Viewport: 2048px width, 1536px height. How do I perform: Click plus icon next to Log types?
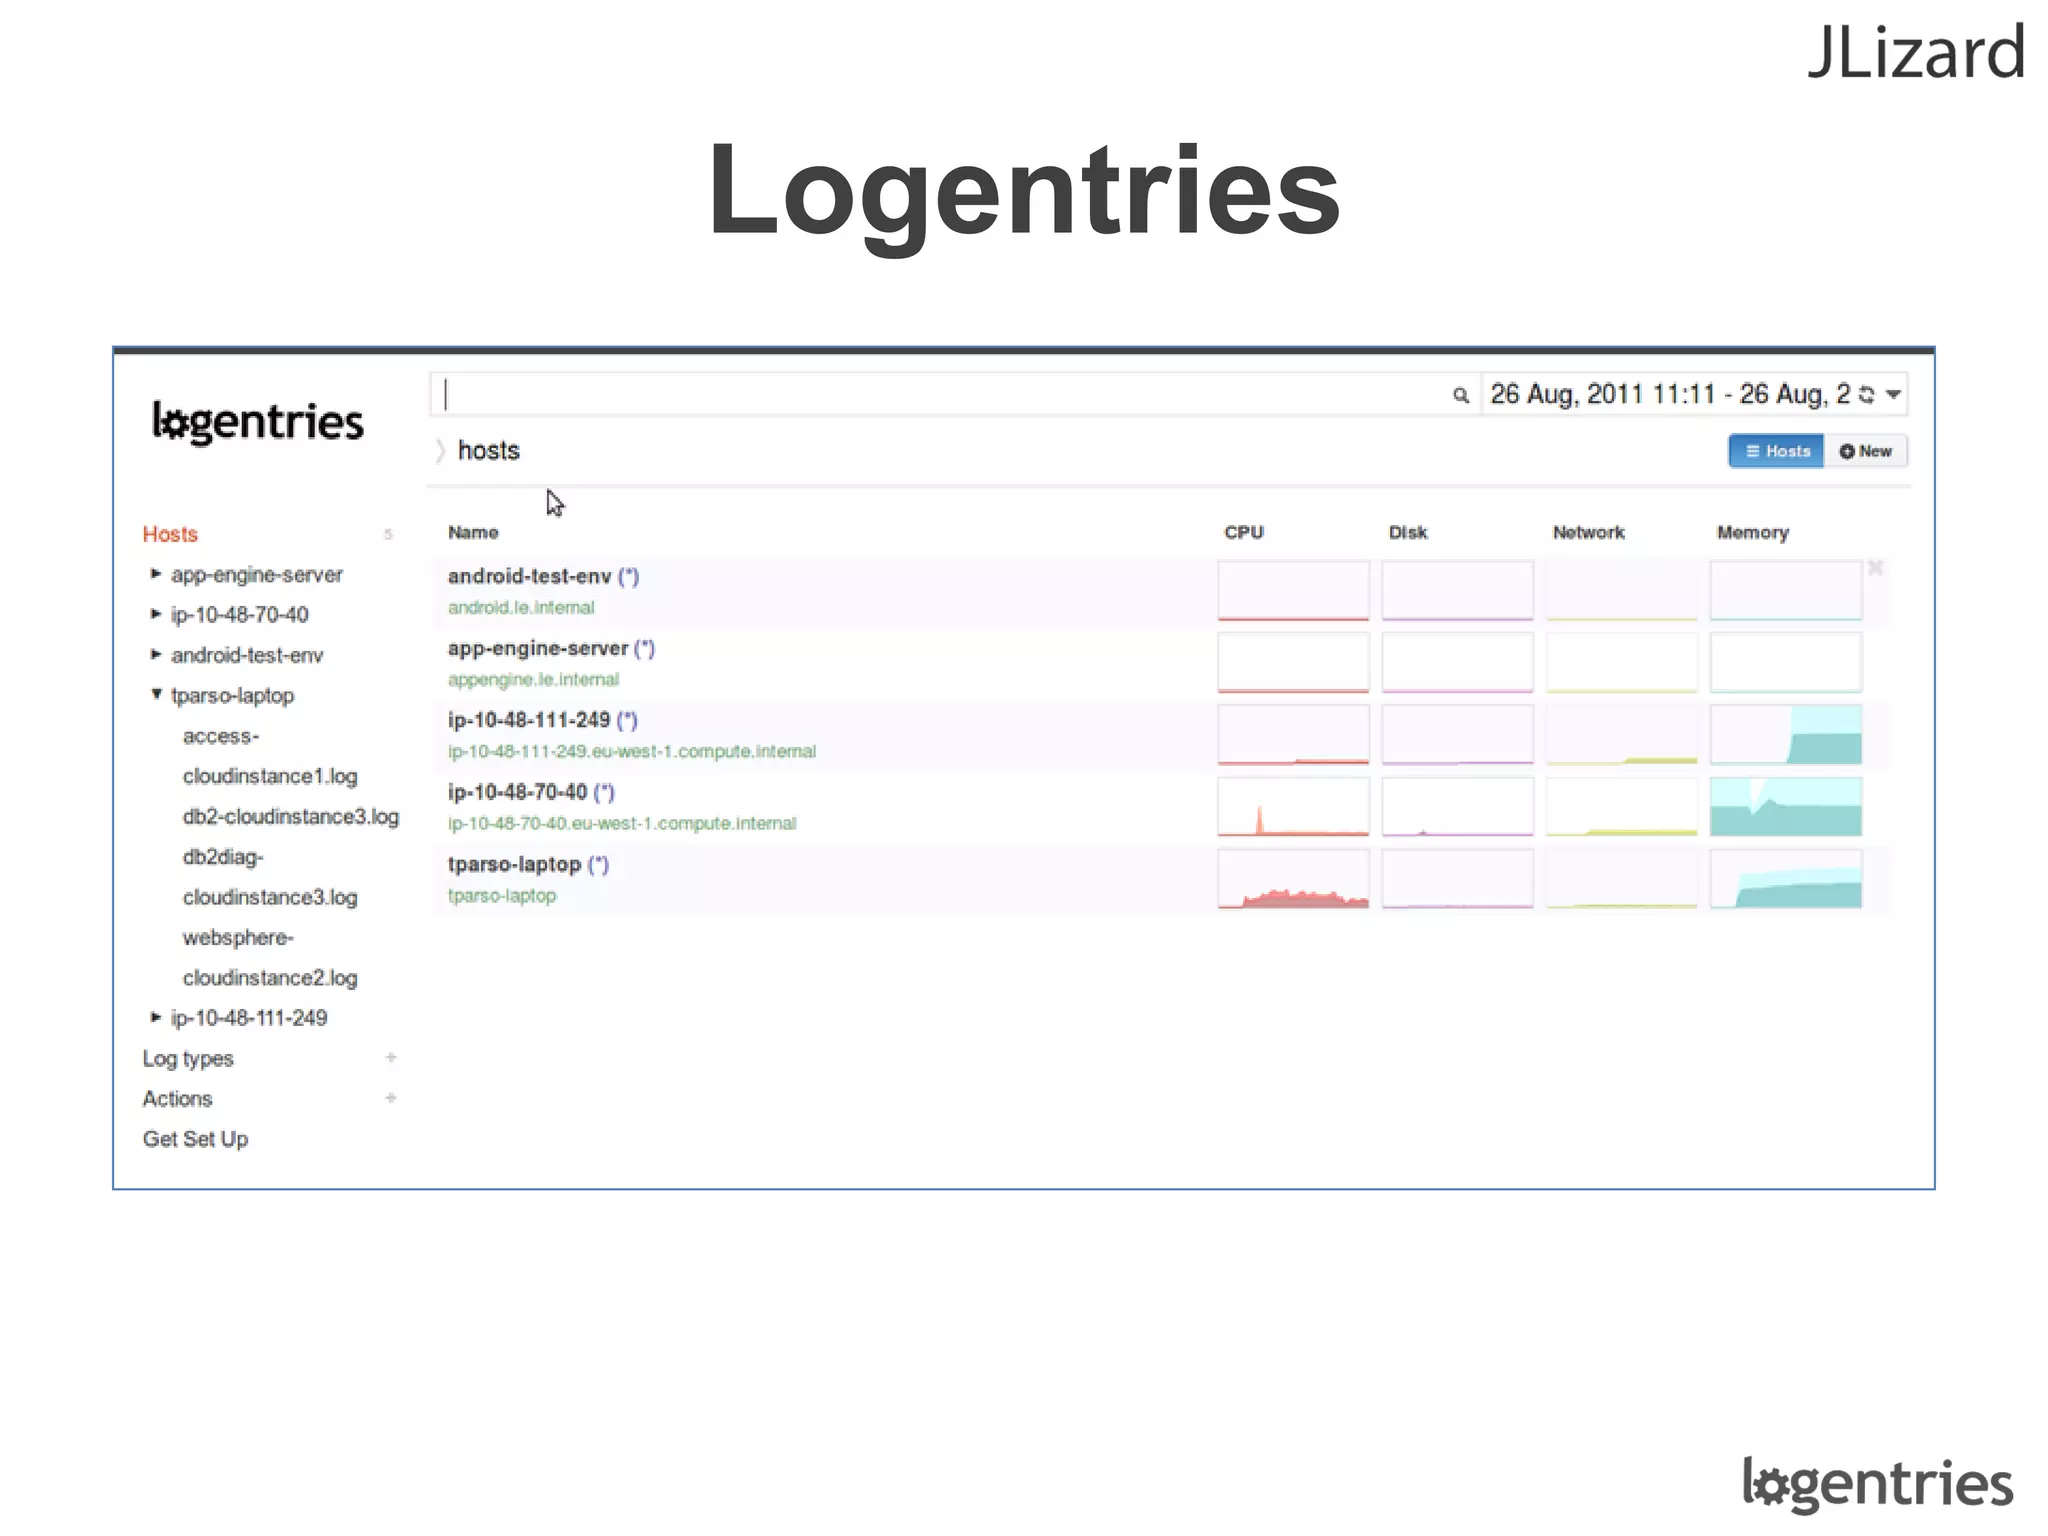pos(391,1057)
